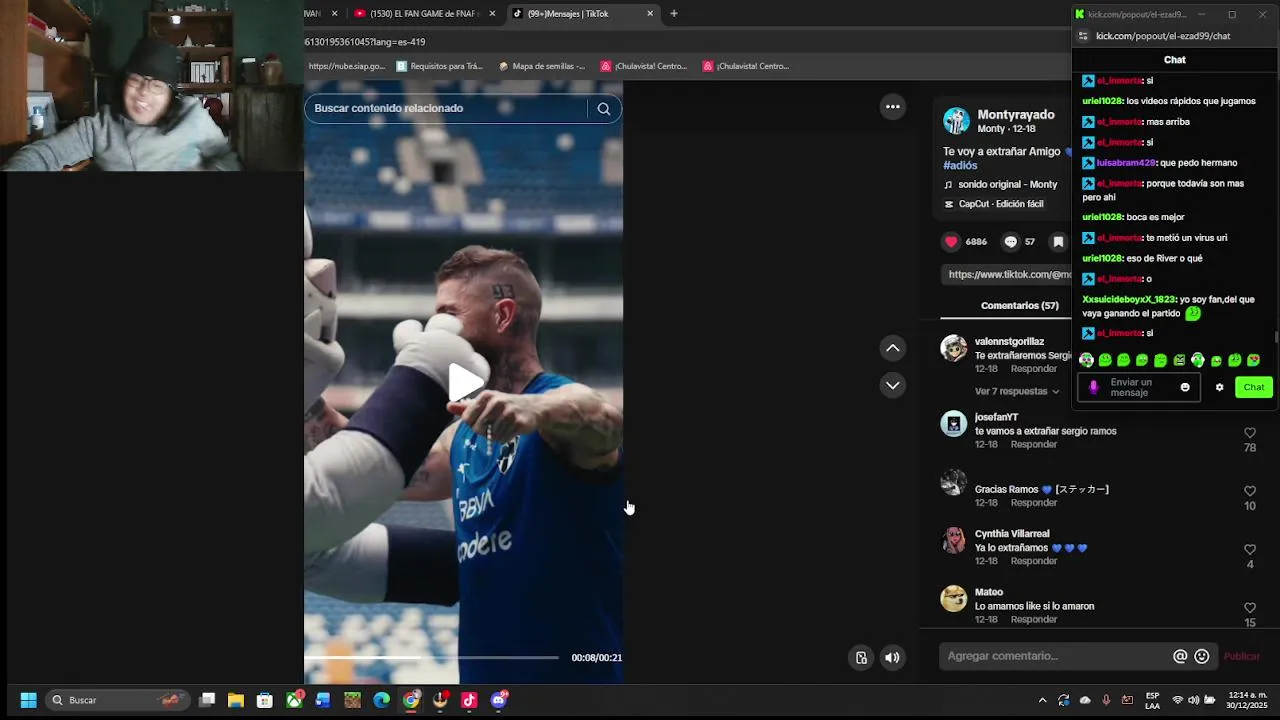
Task: Like josefanYT's comment heart
Action: coord(1250,433)
